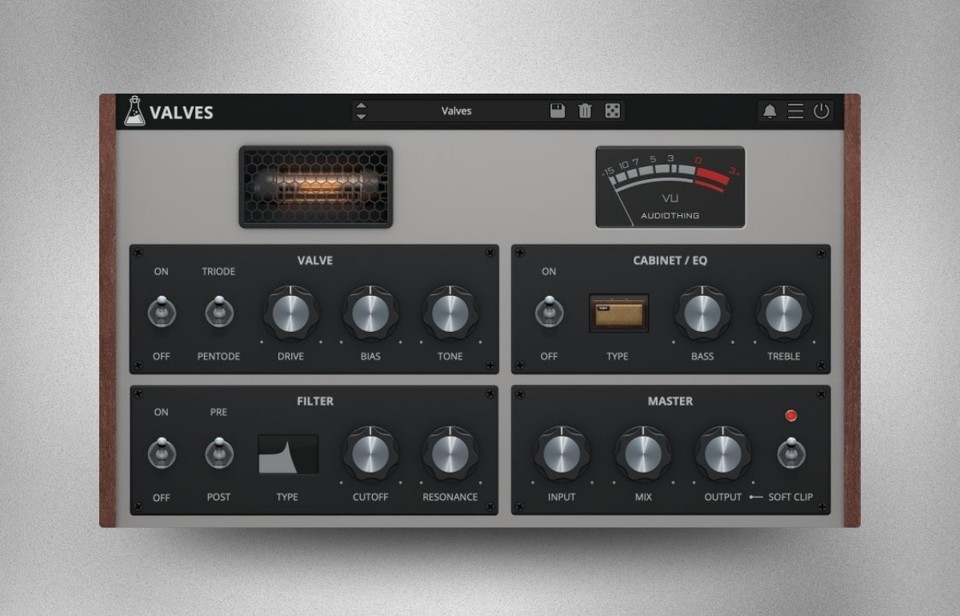Click the Output knob
960x616 pixels.
point(722,454)
